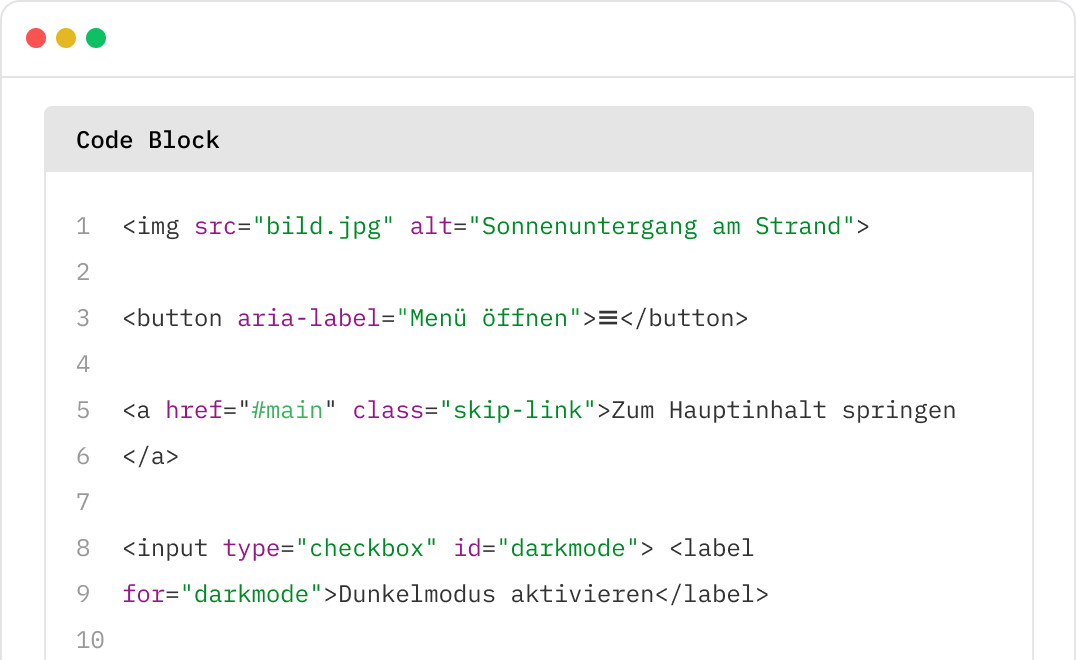This screenshot has height=660, width=1076.
Task: Select the src attribute value bild.jpg
Action: coord(323,226)
